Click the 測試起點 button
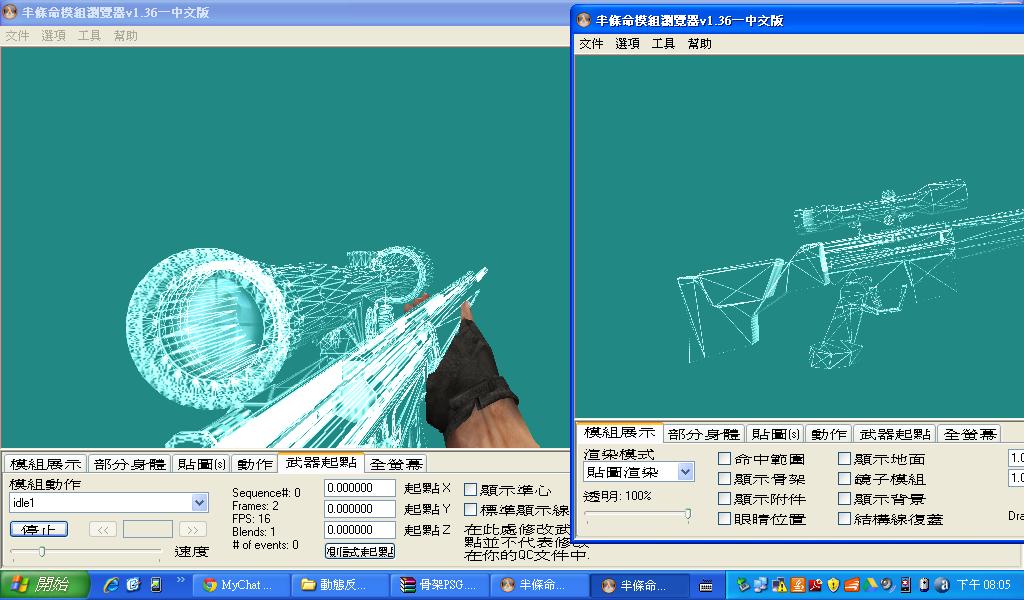This screenshot has height=600, width=1024. [x=360, y=551]
